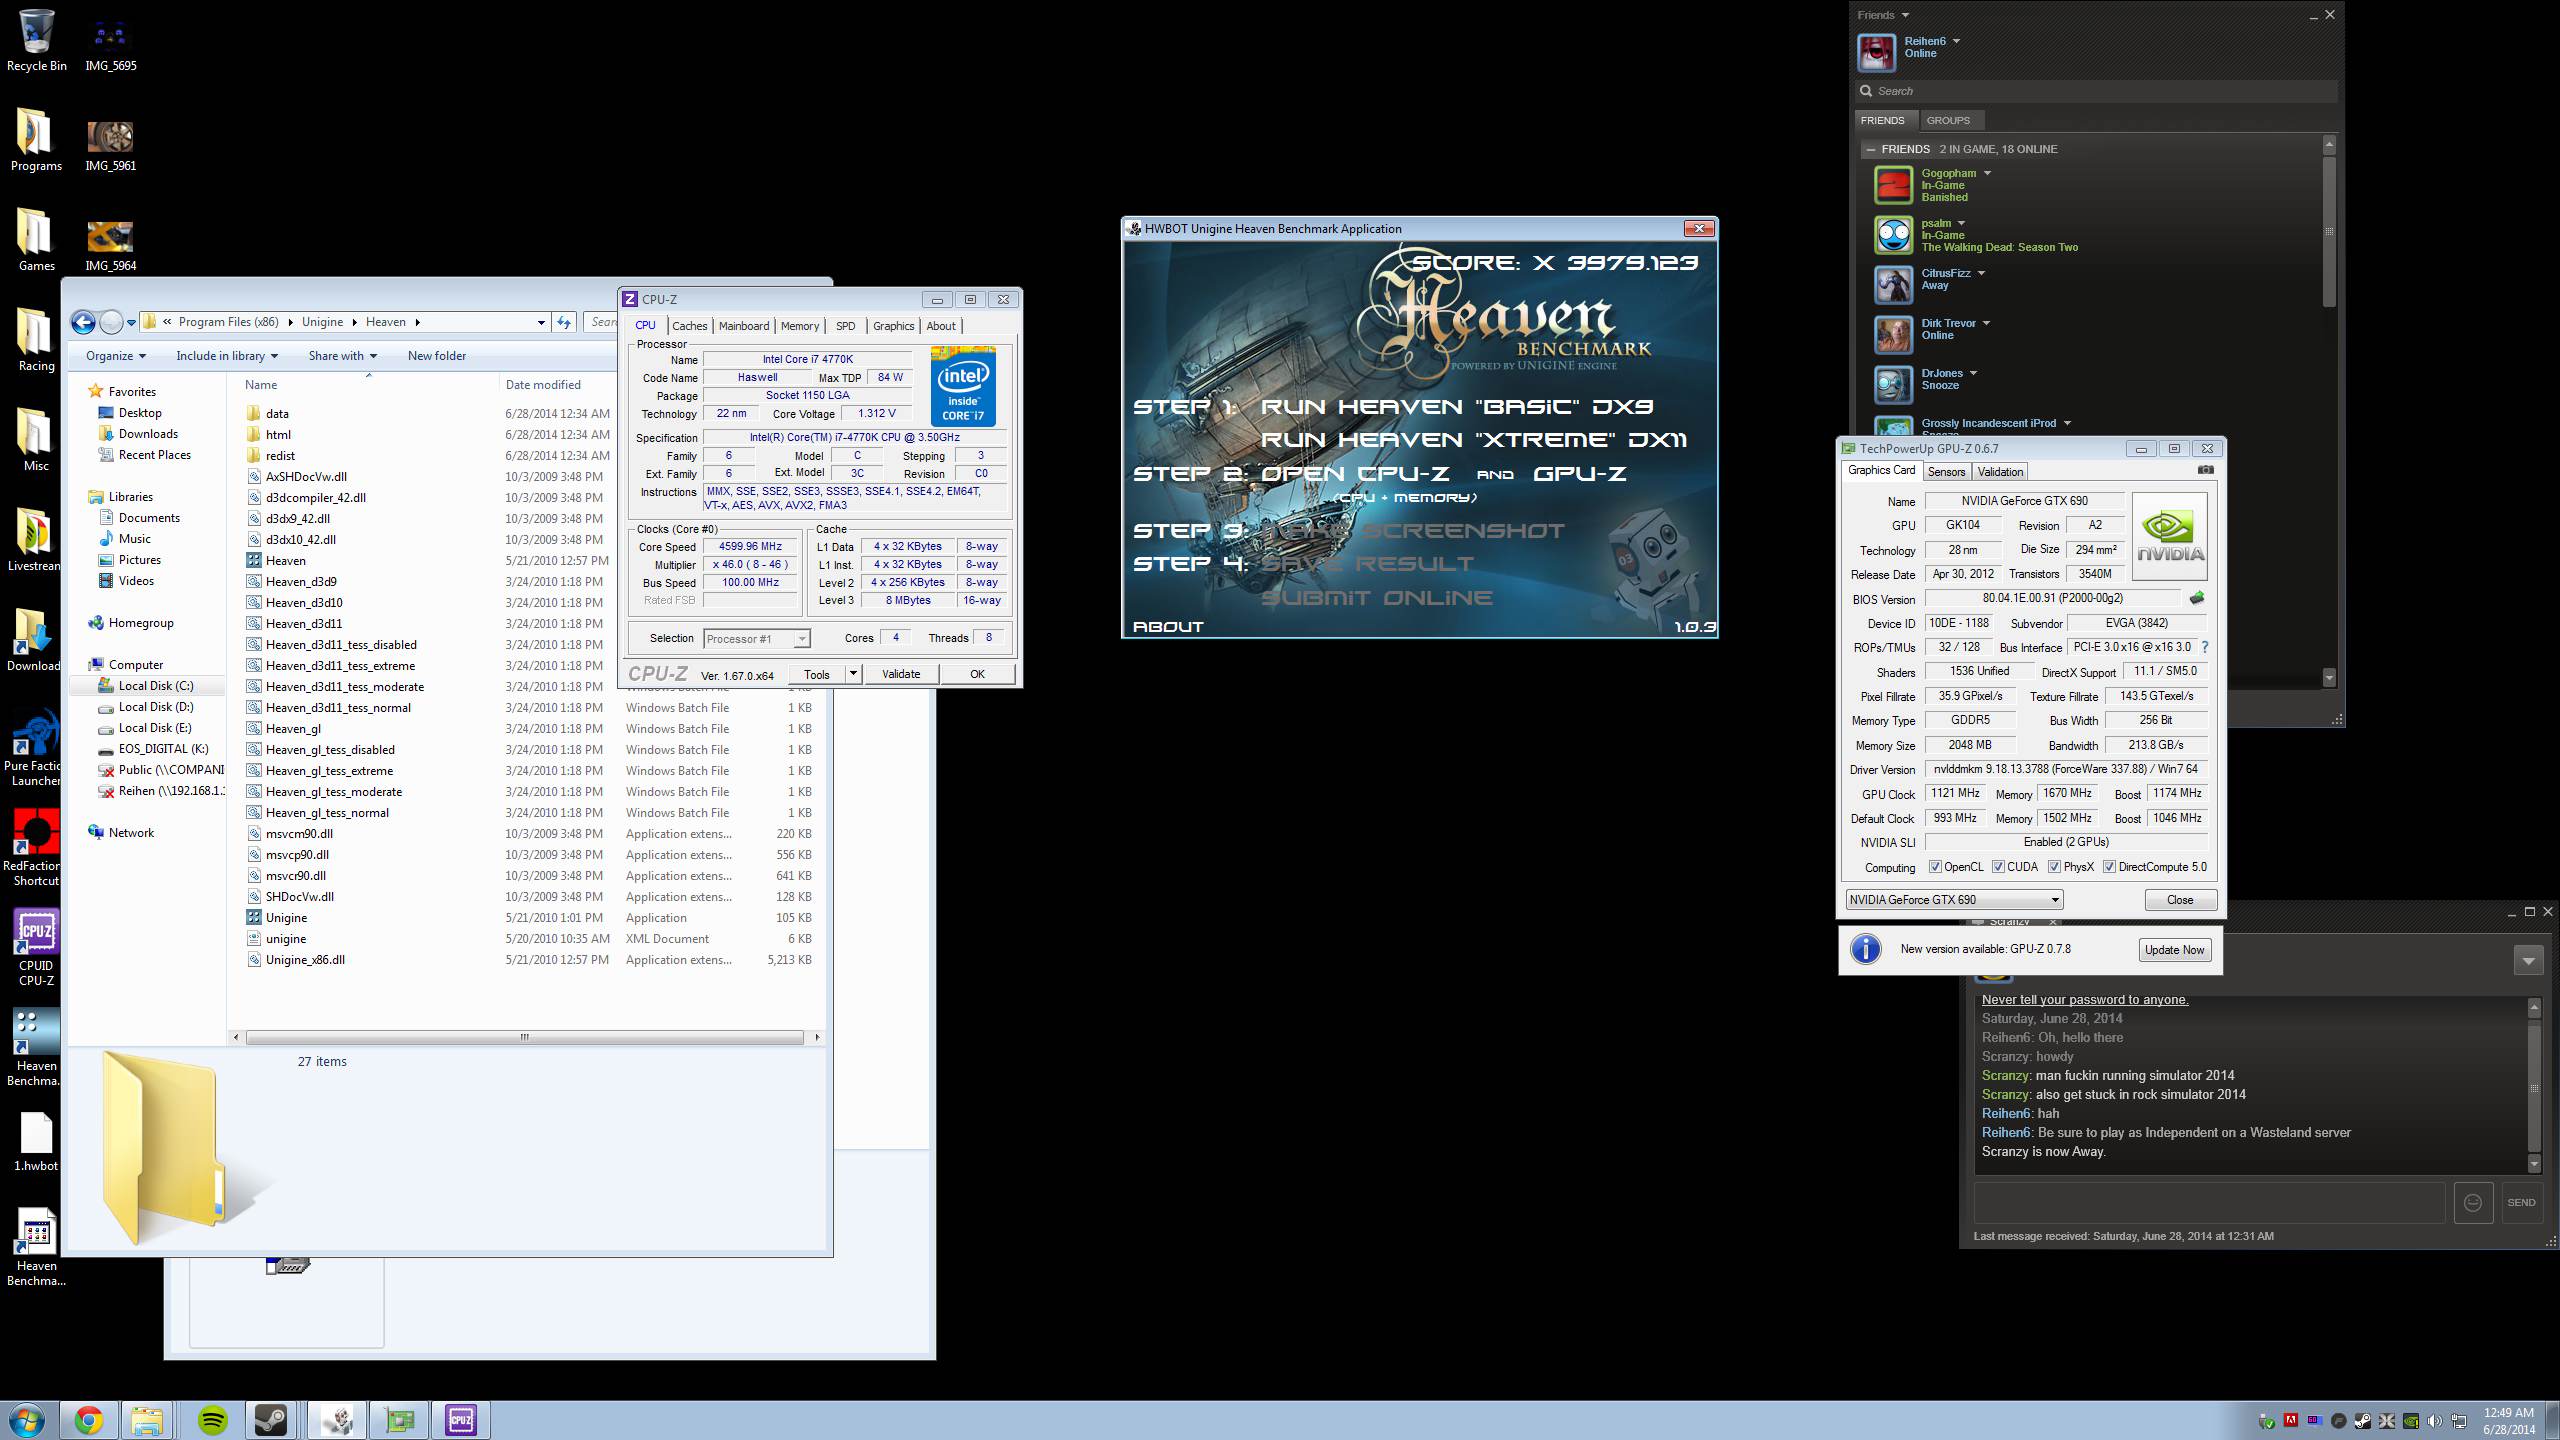Click SEND in Steam chat

tap(2521, 1202)
